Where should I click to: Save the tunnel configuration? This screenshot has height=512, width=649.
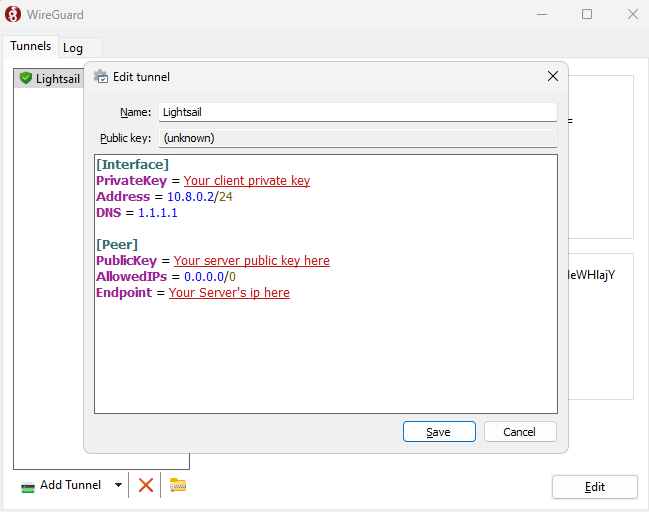pyautogui.click(x=439, y=432)
